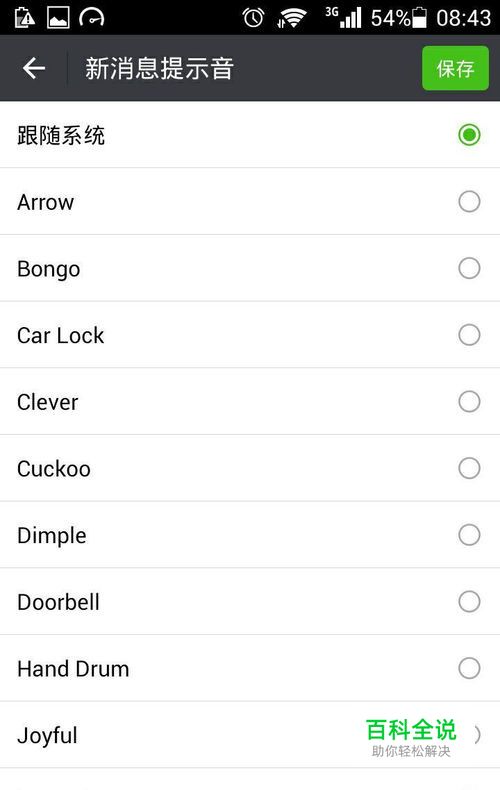Viewport: 500px width, 790px height.
Task: Choose Car Lock radio option
Action: [x=469, y=335]
